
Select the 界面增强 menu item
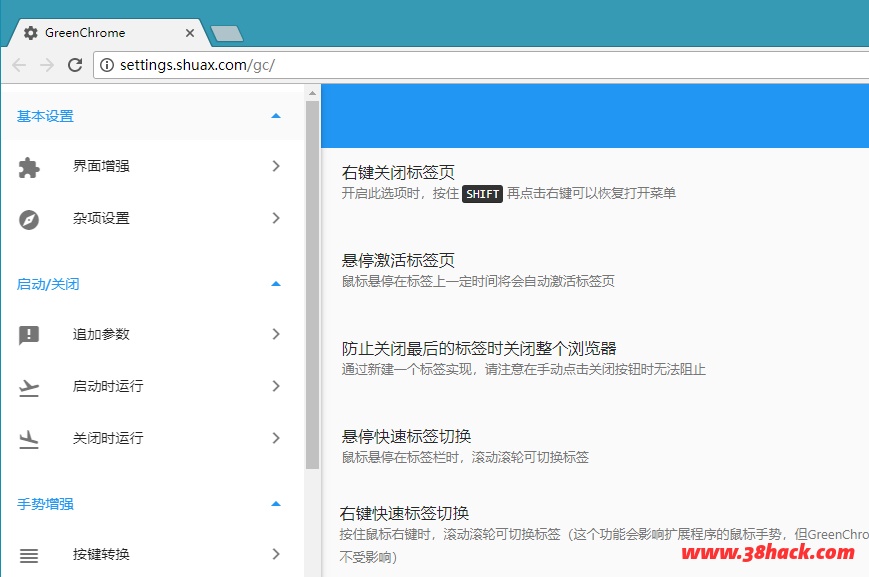point(152,166)
